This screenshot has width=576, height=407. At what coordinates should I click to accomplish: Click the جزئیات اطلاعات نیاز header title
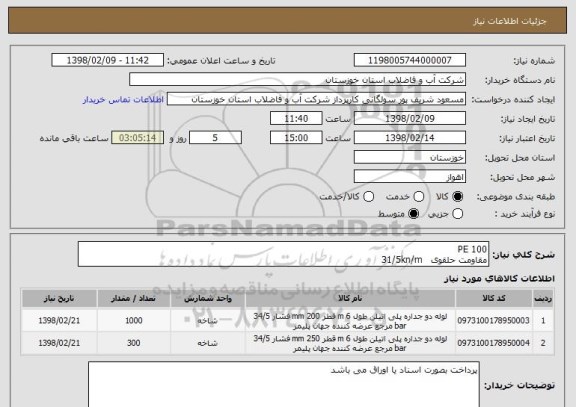[x=509, y=21]
